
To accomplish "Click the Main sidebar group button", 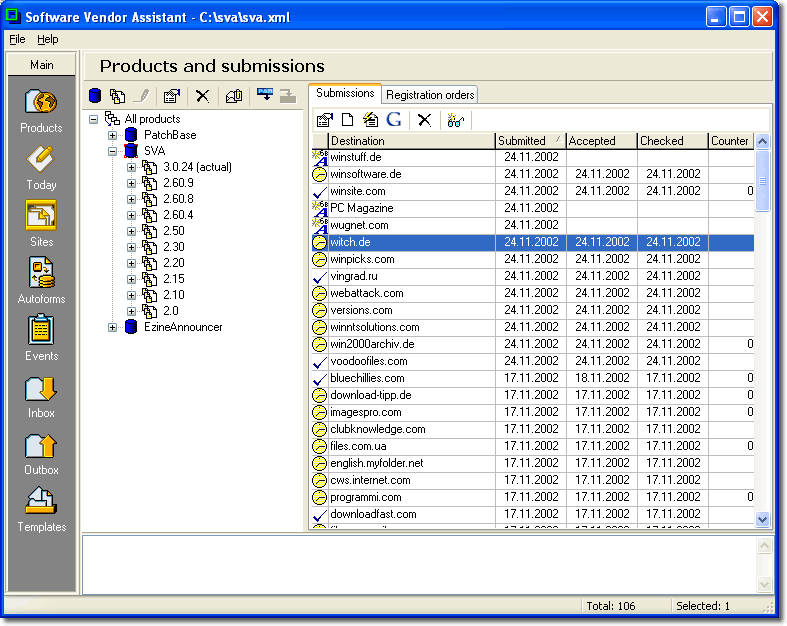I will (x=42, y=65).
